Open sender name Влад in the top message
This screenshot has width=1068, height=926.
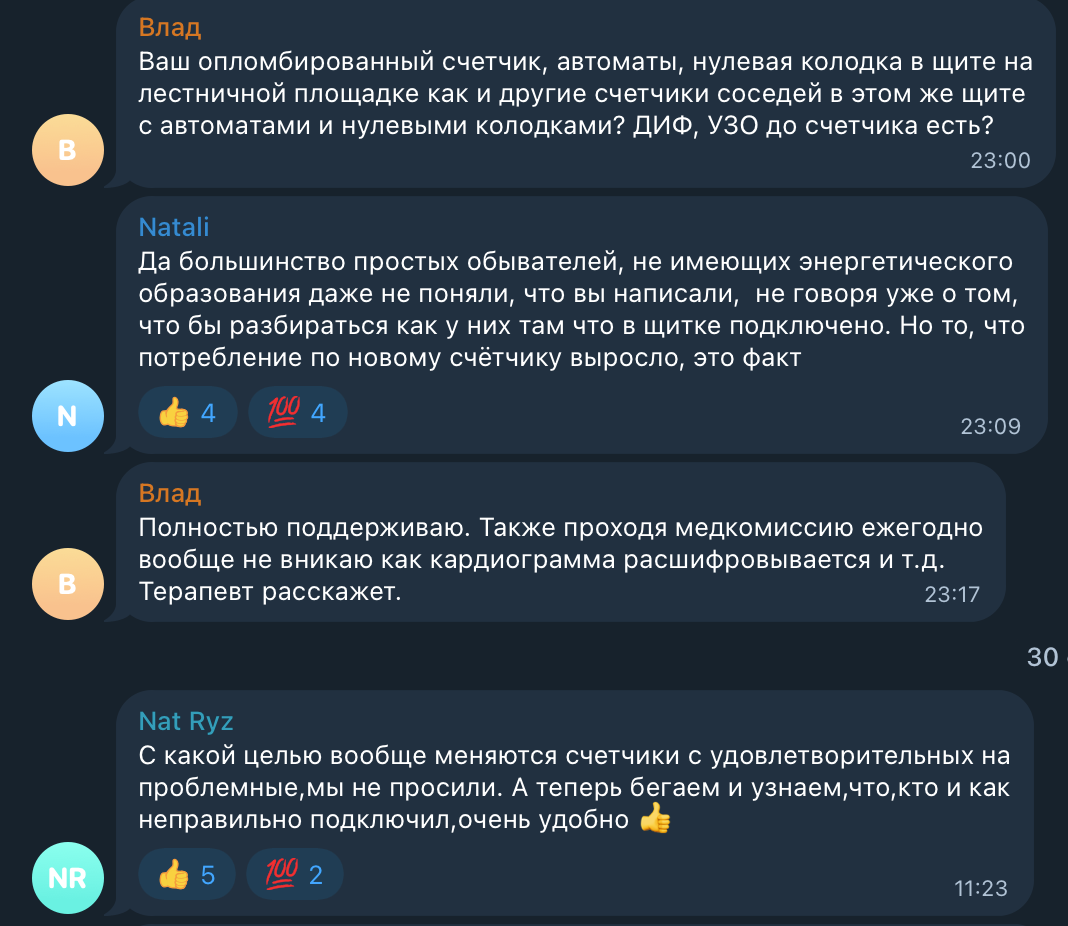click(170, 27)
